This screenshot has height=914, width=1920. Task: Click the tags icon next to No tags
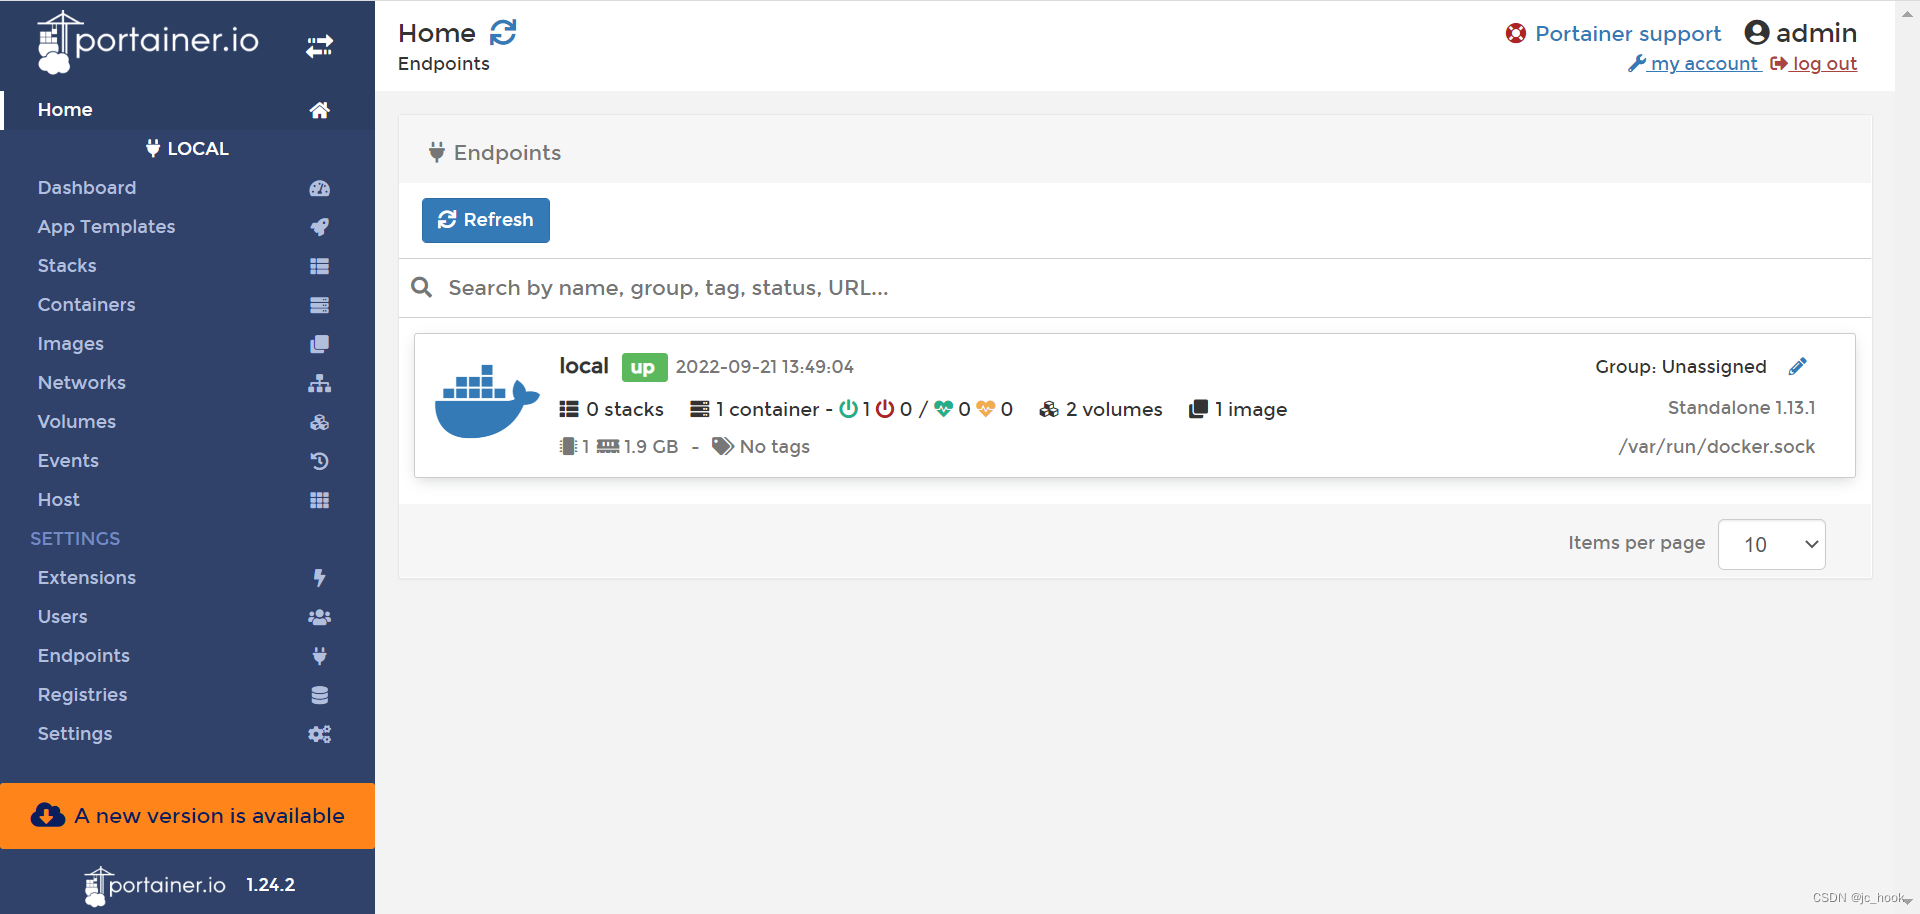[x=722, y=446]
